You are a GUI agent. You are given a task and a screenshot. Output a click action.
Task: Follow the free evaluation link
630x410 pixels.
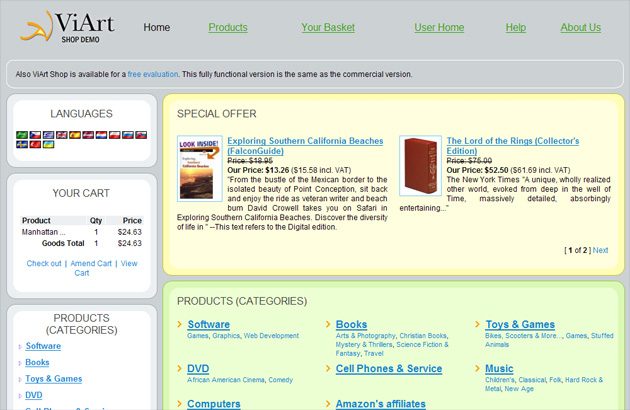(153, 74)
